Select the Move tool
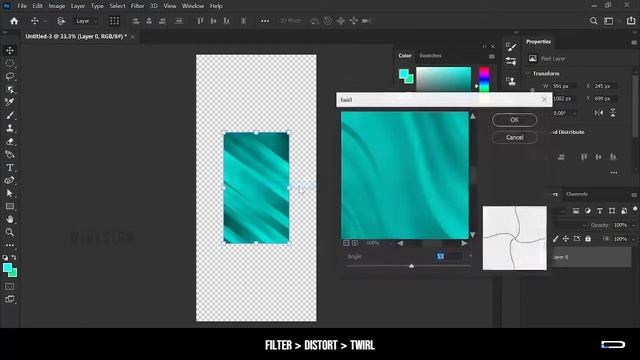This screenshot has height=360, width=640. 10,51
